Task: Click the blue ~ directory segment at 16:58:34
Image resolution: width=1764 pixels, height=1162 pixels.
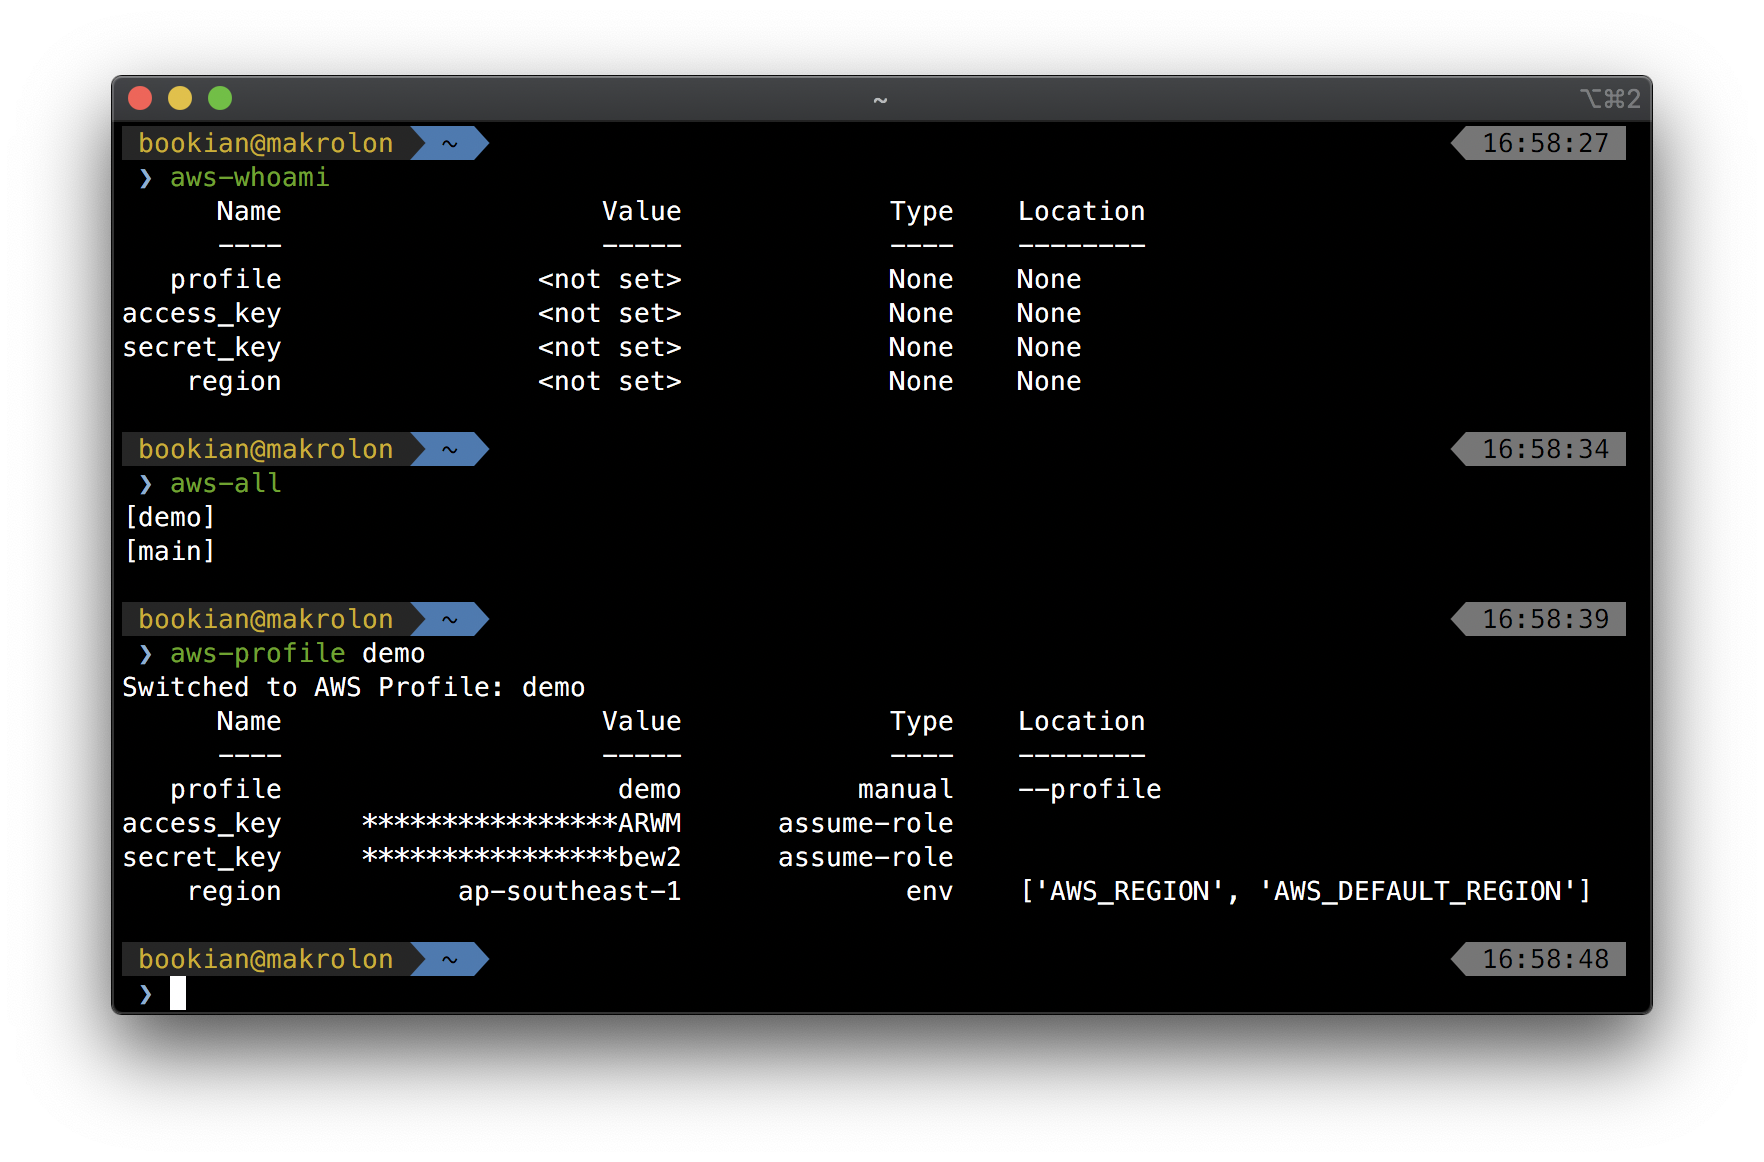Action: pyautogui.click(x=450, y=449)
